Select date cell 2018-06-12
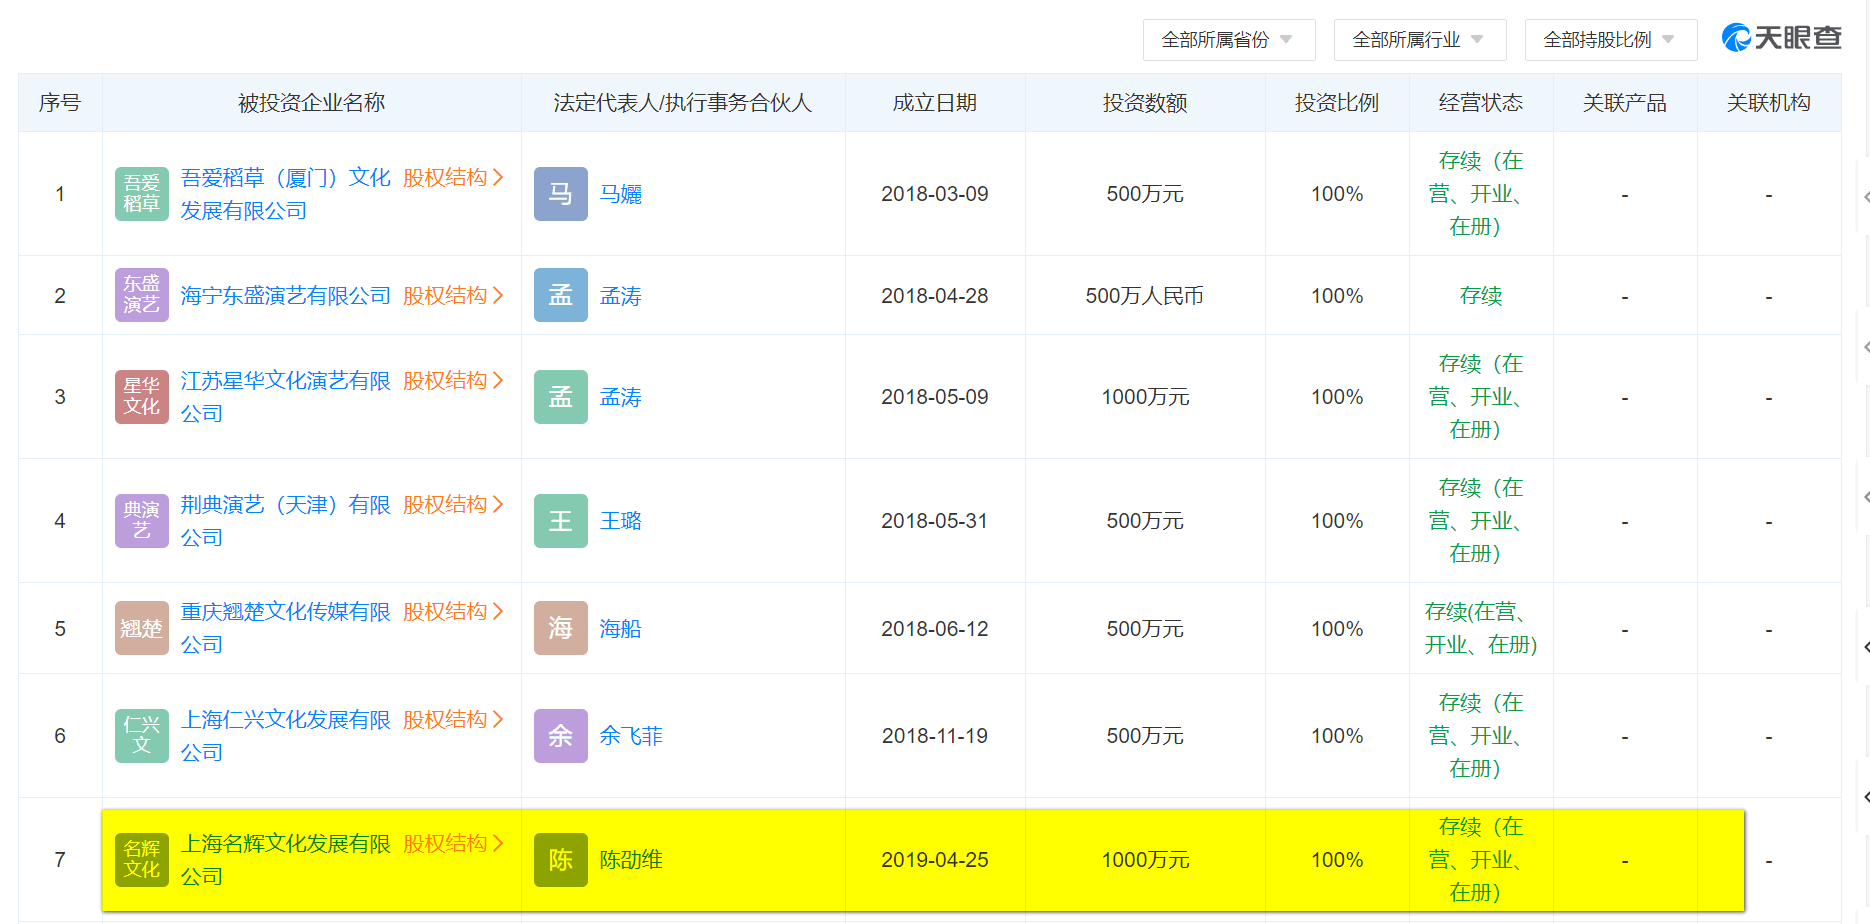The height and width of the screenshot is (924, 1870). pyautogui.click(x=935, y=629)
